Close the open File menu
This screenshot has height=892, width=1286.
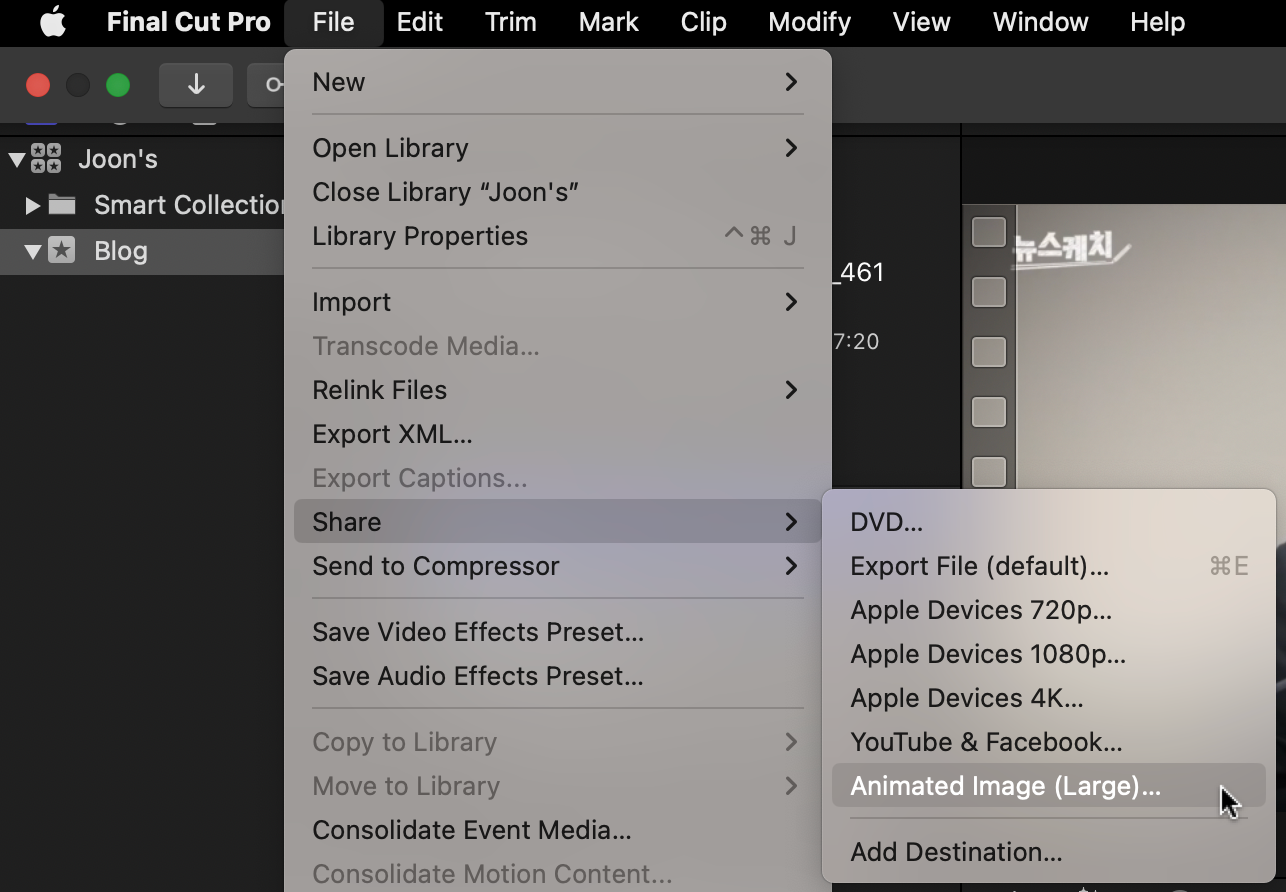(333, 22)
